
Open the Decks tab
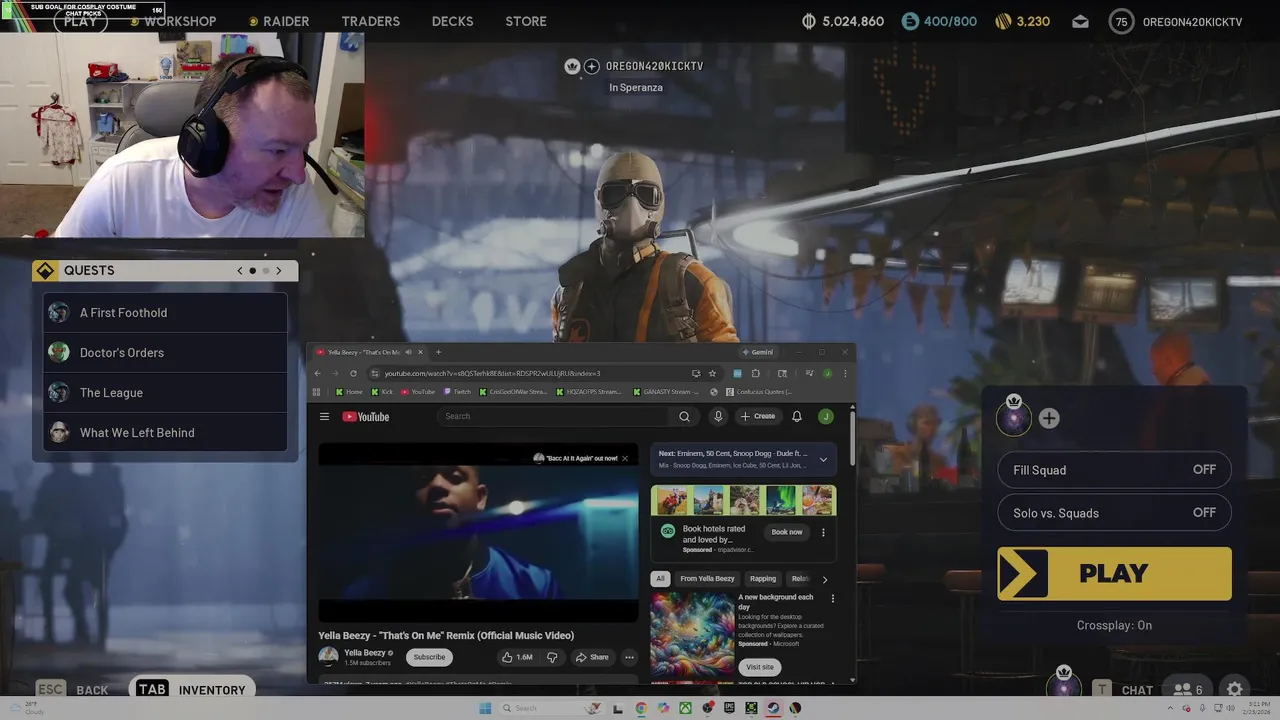point(452,21)
